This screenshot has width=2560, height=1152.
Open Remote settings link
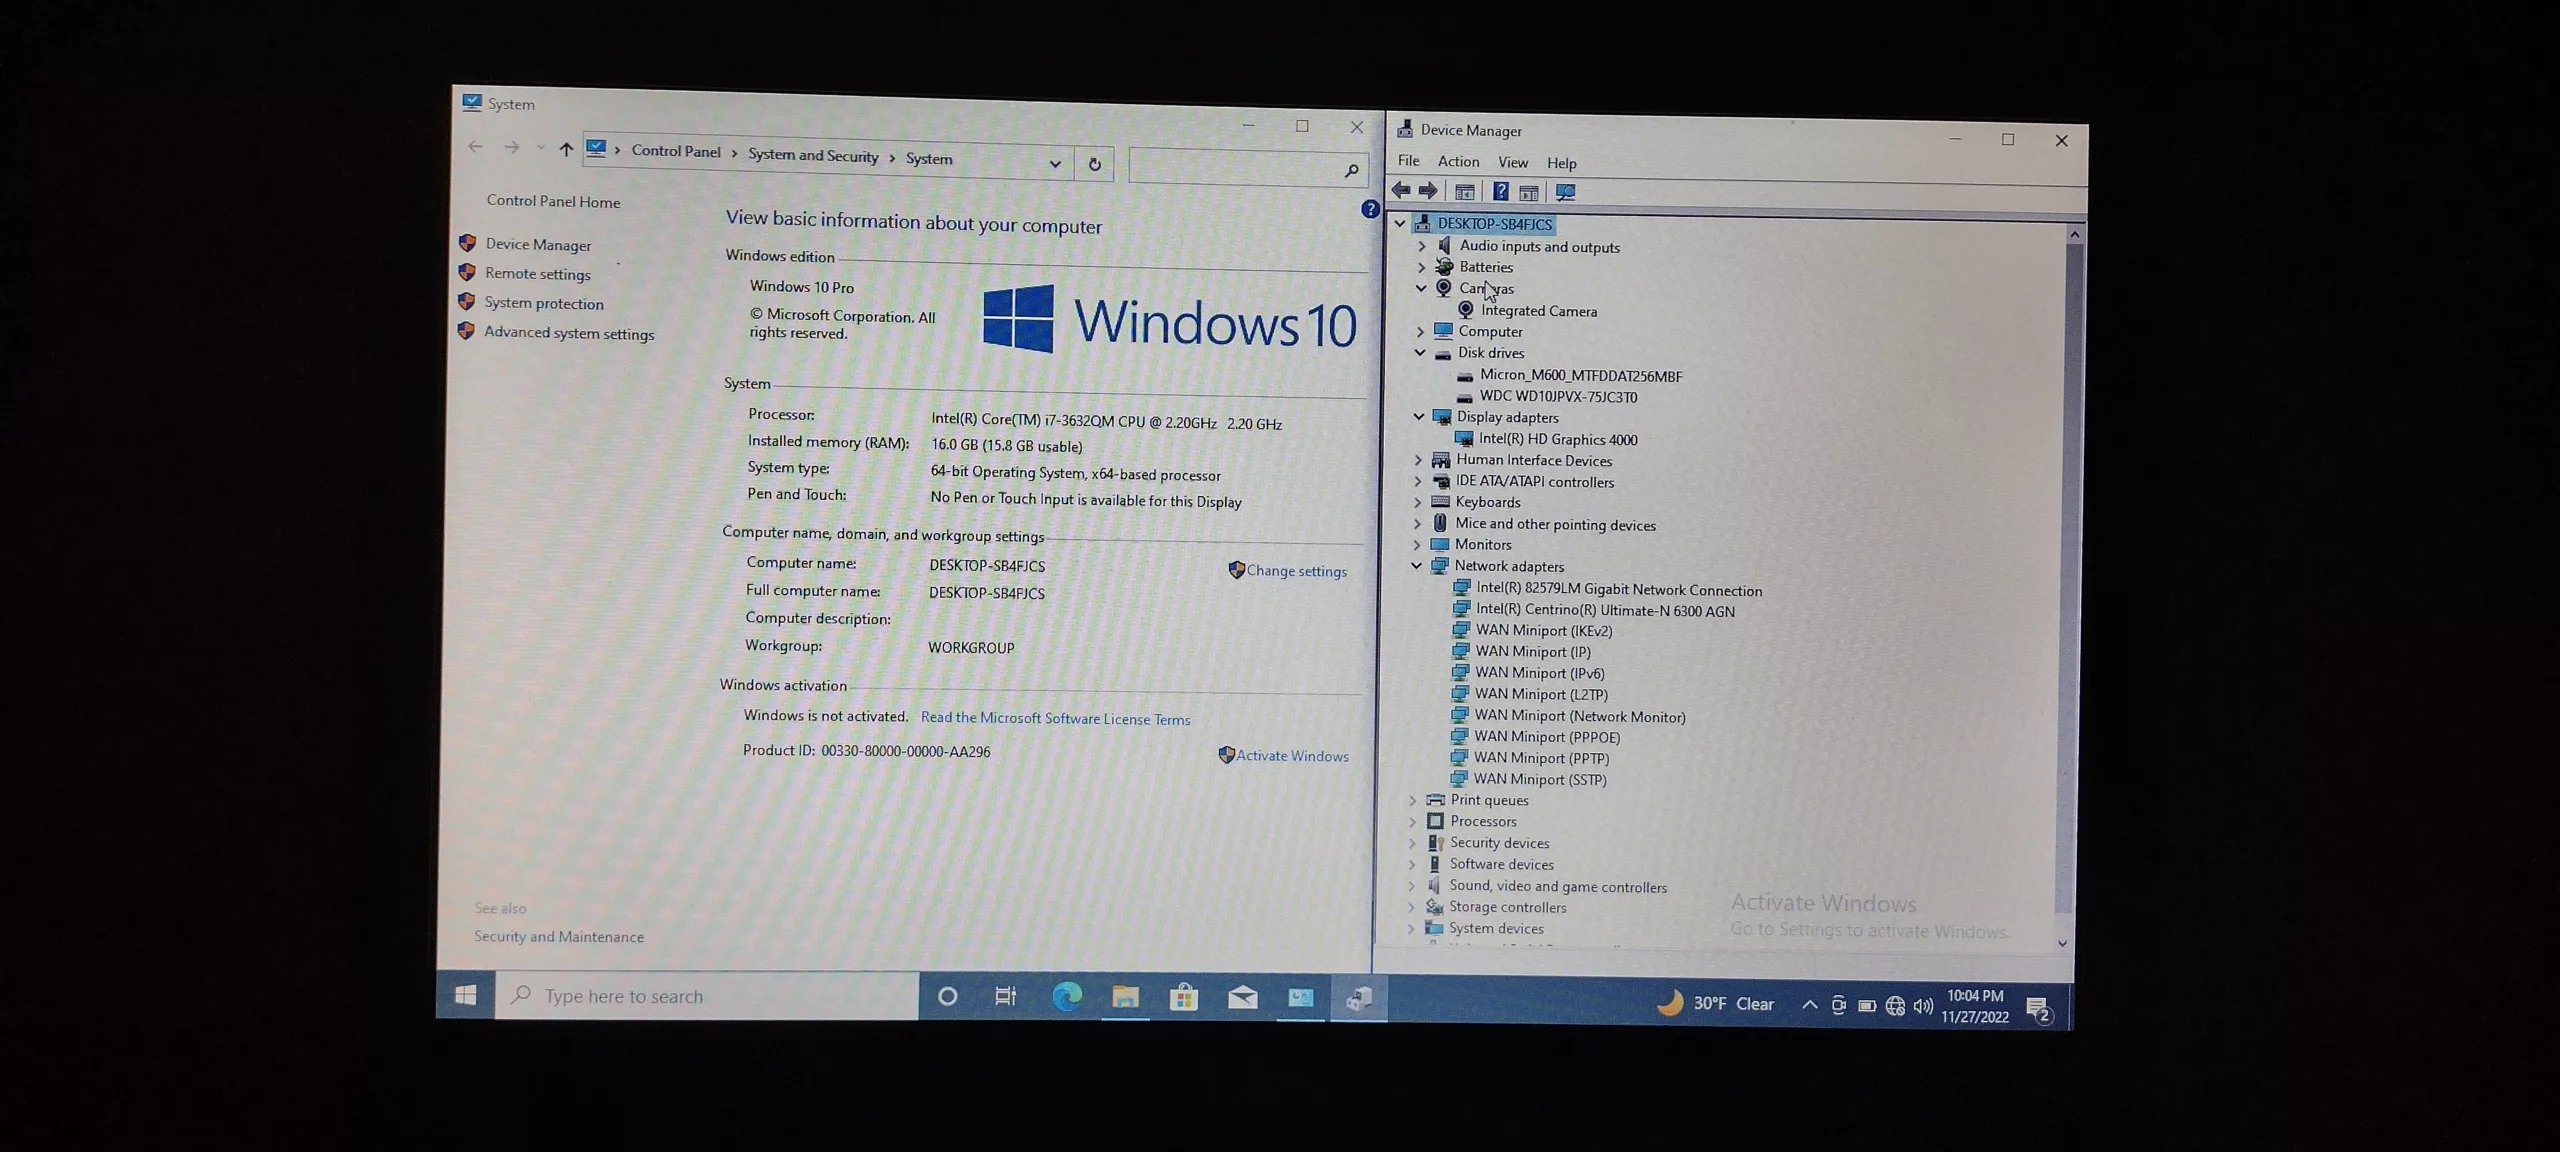coord(538,273)
